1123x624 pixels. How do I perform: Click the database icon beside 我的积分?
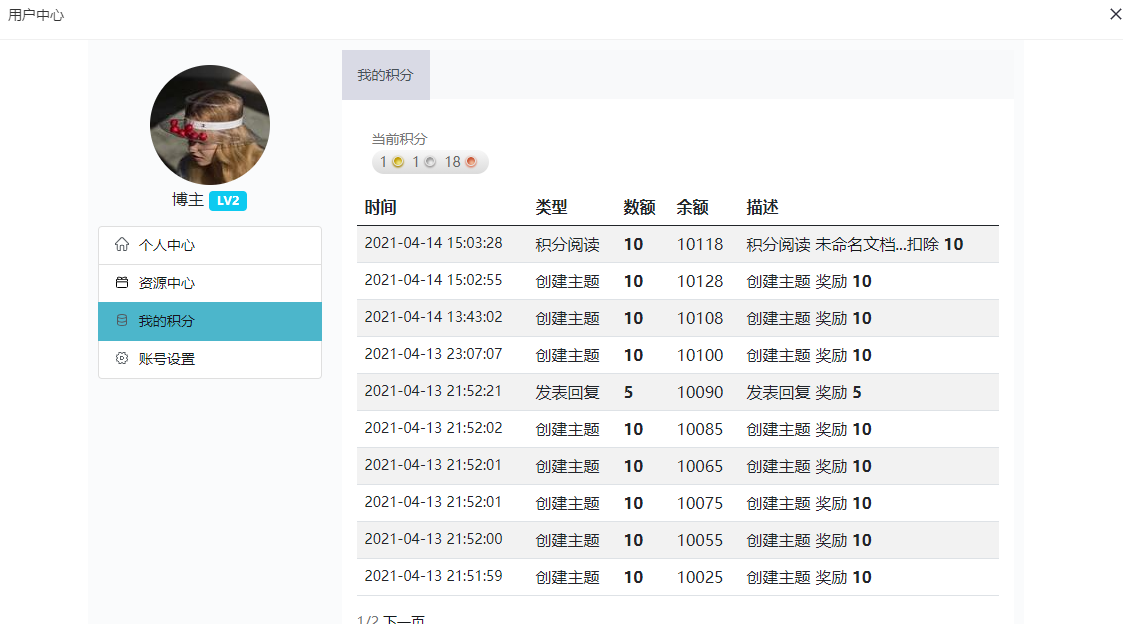(x=122, y=321)
